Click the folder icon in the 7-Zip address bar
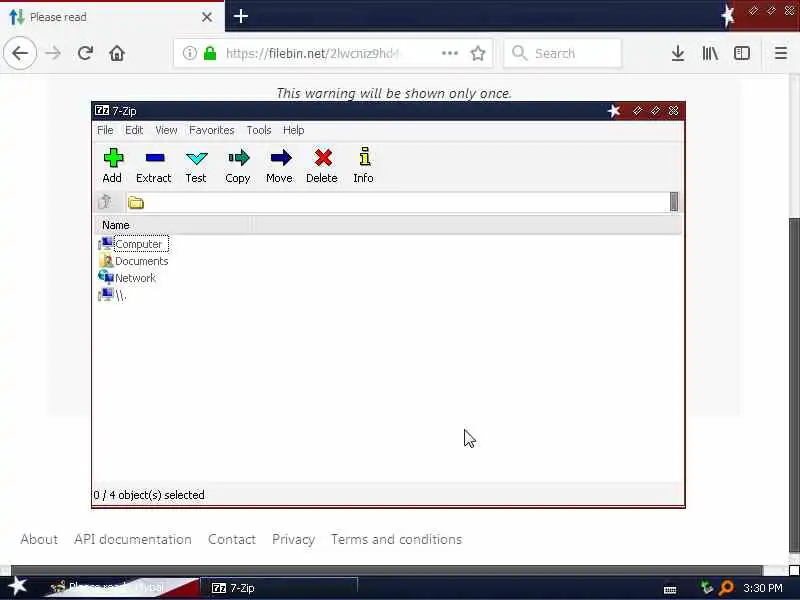Image resolution: width=800 pixels, height=600 pixels. (136, 203)
